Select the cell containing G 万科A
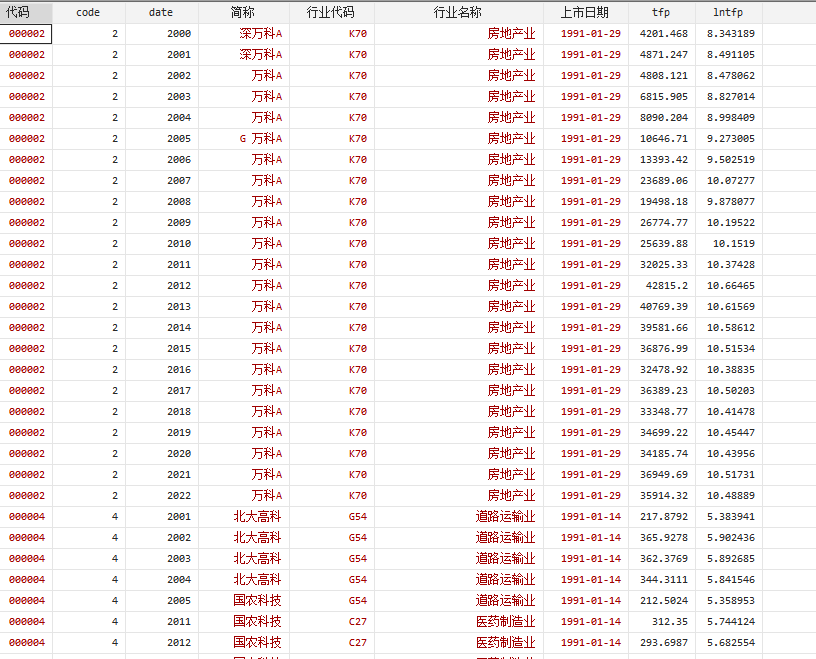The height and width of the screenshot is (659, 816). (x=261, y=139)
